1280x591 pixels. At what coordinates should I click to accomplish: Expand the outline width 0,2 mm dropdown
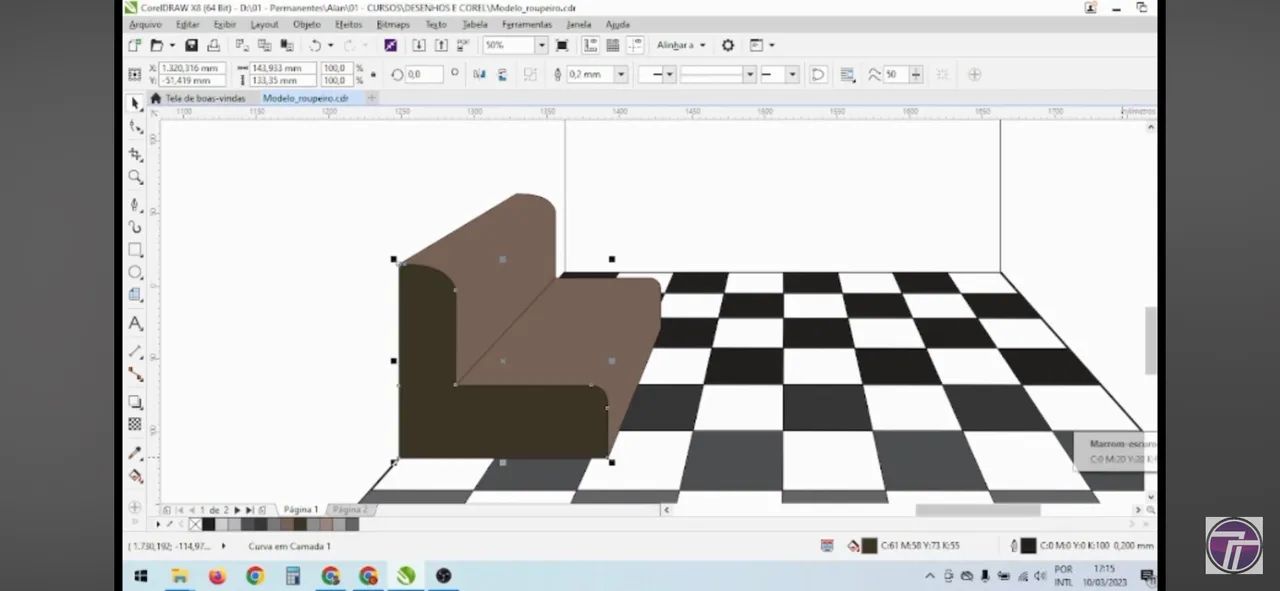(x=621, y=74)
